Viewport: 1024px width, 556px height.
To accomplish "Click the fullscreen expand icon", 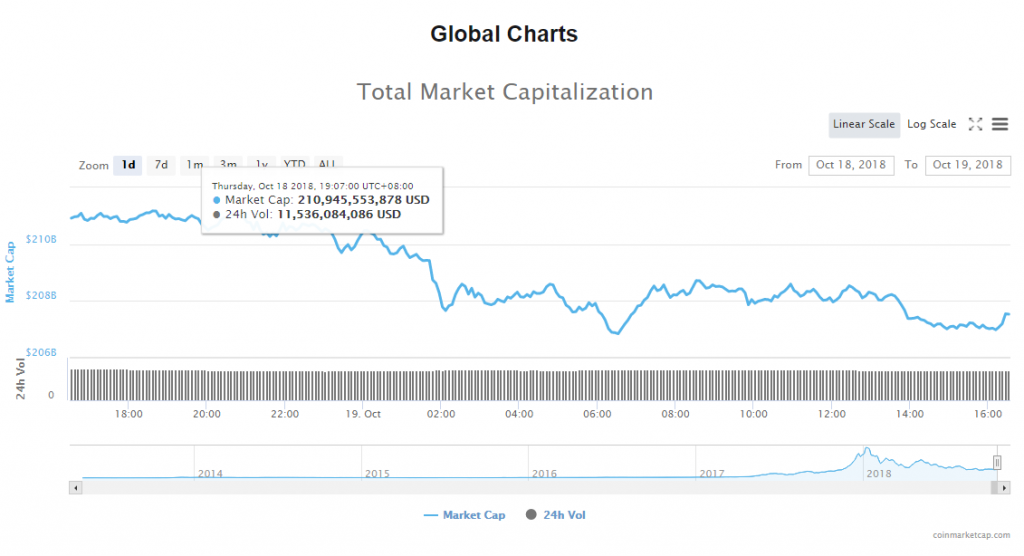I will (976, 124).
